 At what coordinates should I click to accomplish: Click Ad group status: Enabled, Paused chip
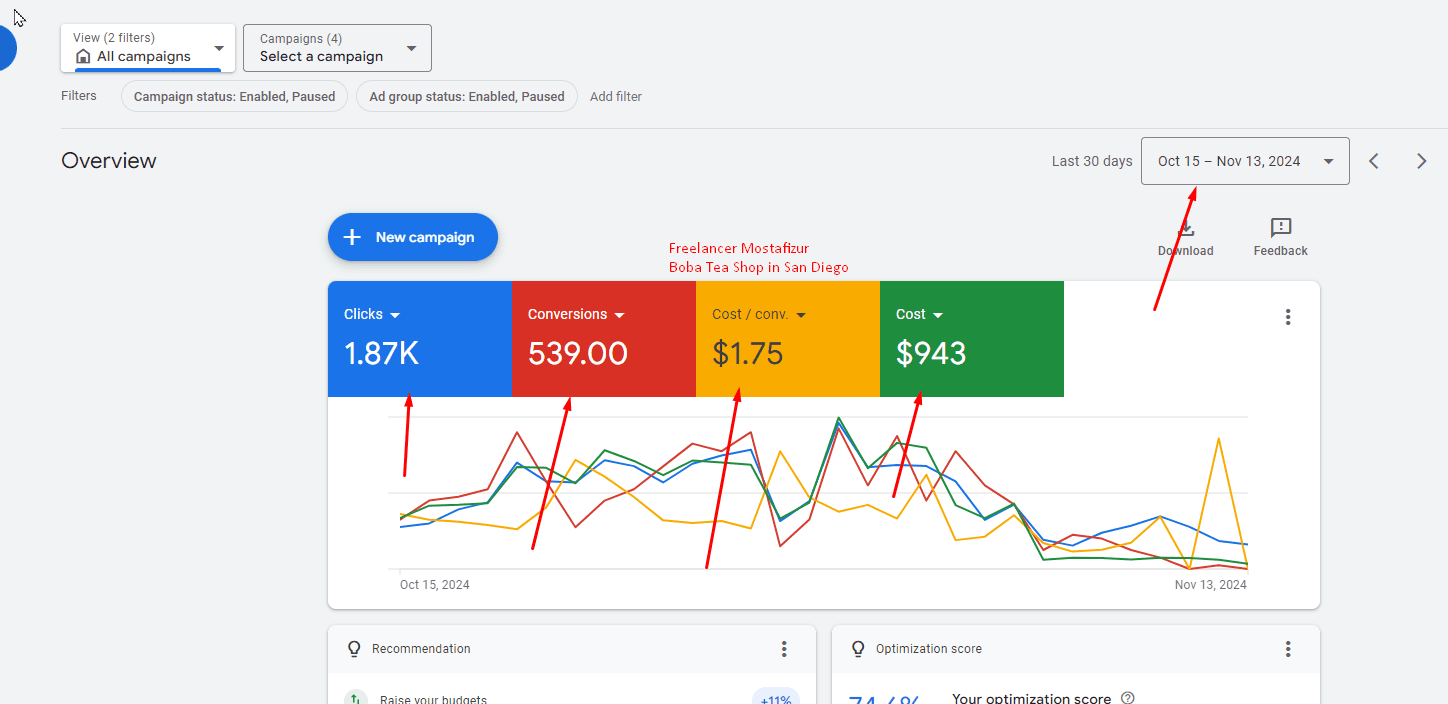(466, 97)
